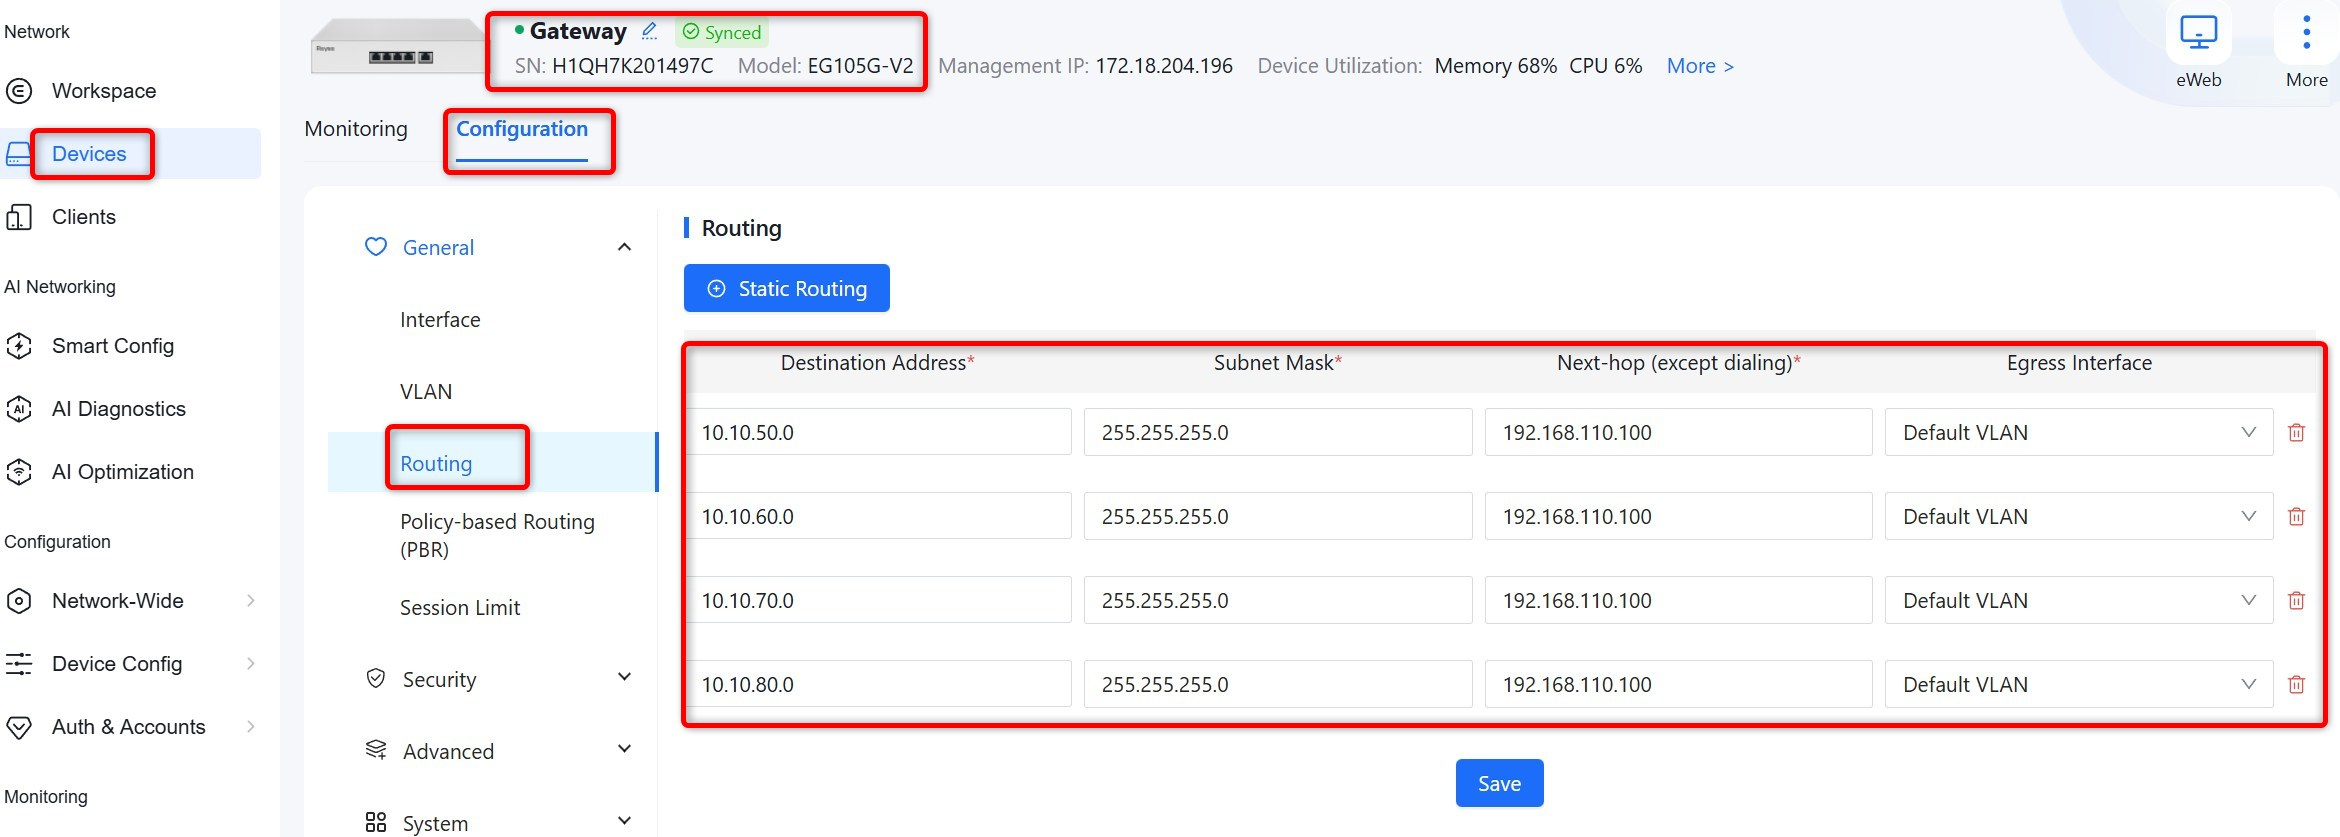Viewport: 2340px width, 837px height.
Task: Click the Network-Wide icon
Action: [19, 601]
